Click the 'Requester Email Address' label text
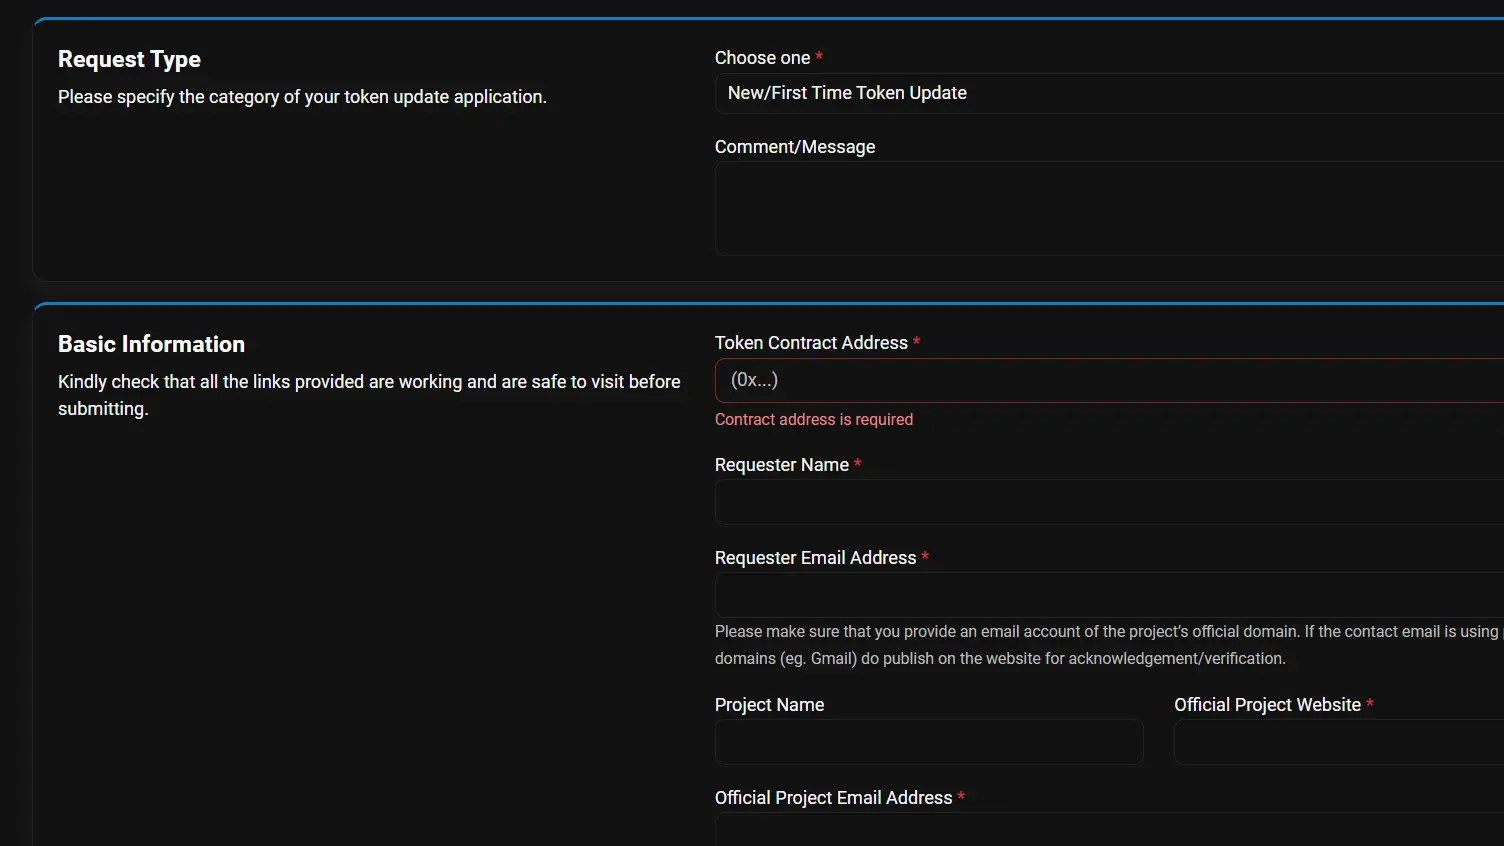The height and width of the screenshot is (846, 1504). 815,558
